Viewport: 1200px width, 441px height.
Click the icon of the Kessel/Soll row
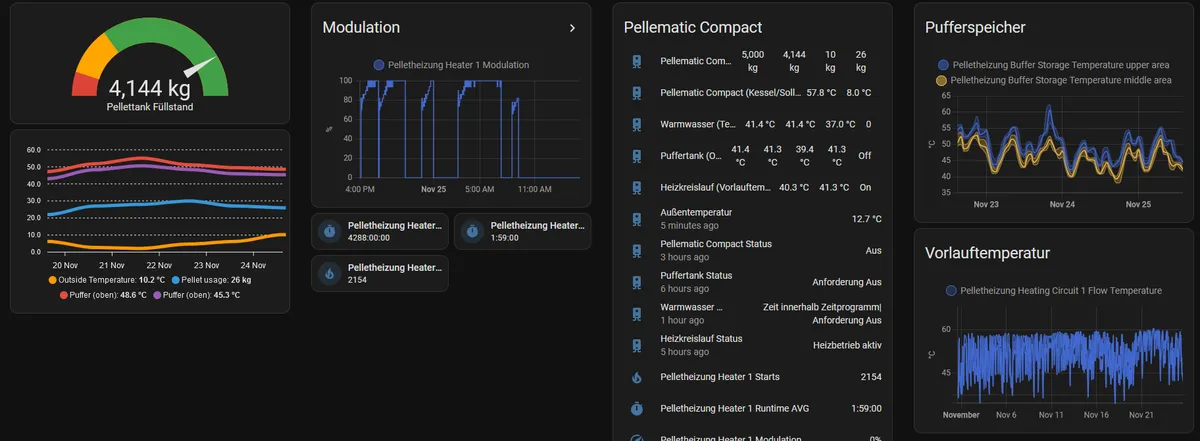tap(637, 93)
